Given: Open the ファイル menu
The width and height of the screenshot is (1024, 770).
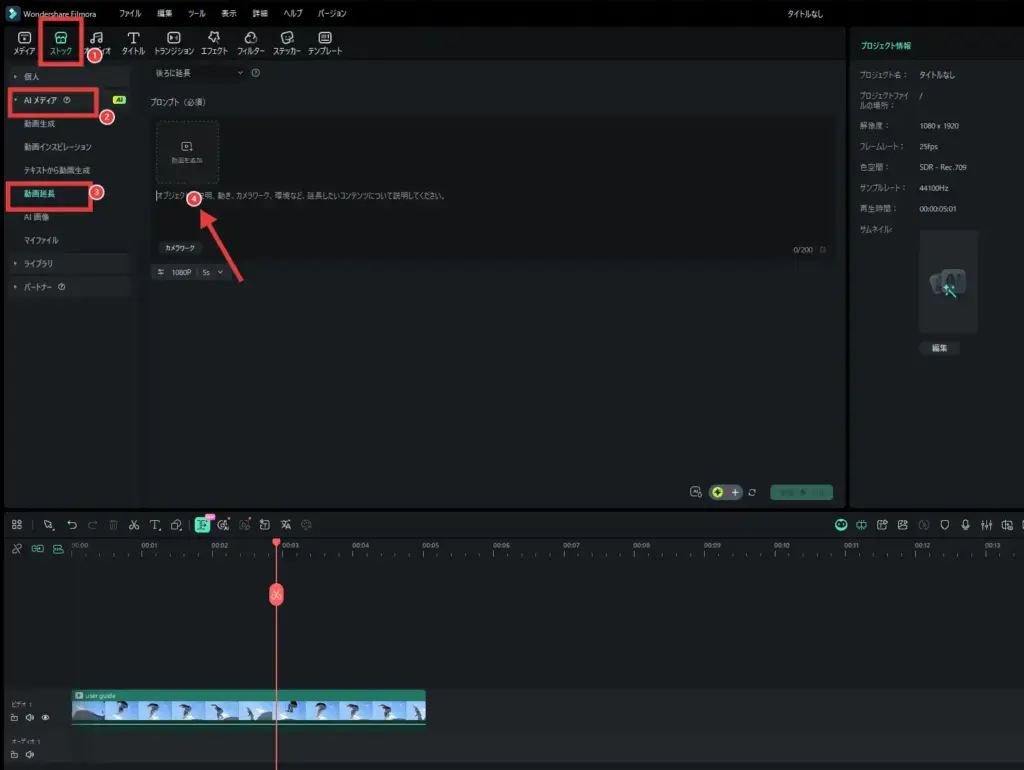Looking at the screenshot, I should click(x=130, y=14).
